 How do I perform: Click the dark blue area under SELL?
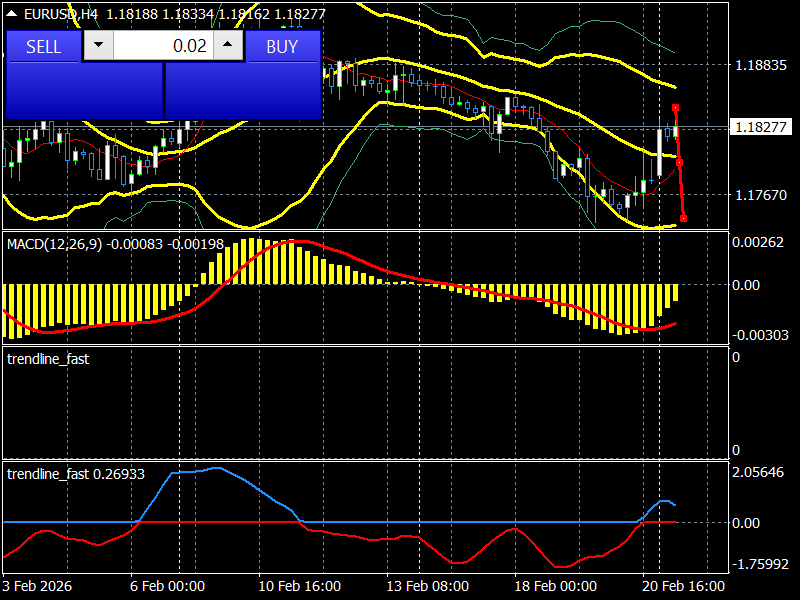coord(85,91)
